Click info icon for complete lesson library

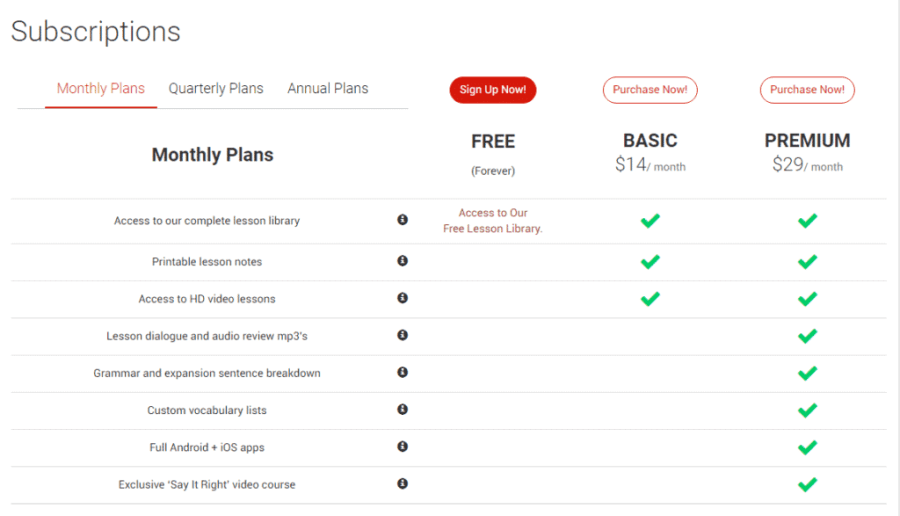[x=402, y=220]
